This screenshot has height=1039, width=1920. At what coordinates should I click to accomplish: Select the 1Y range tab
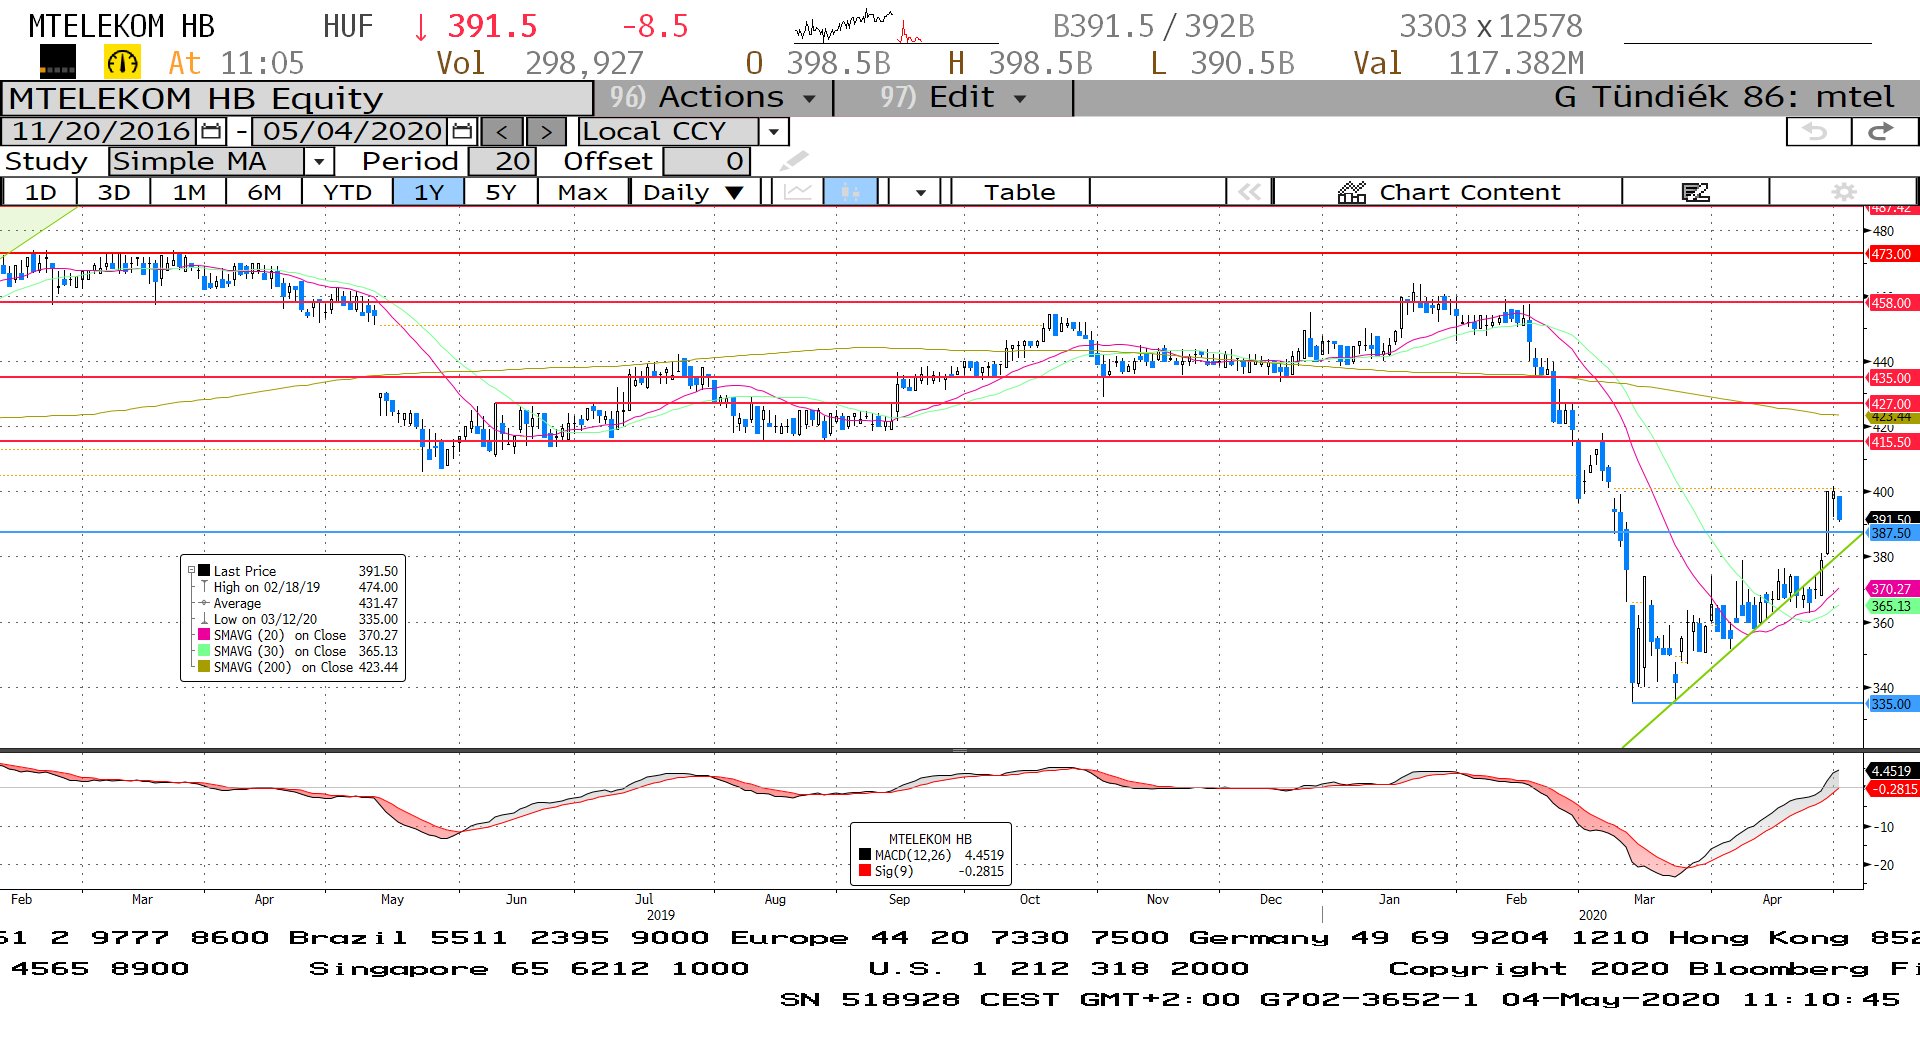[x=428, y=191]
